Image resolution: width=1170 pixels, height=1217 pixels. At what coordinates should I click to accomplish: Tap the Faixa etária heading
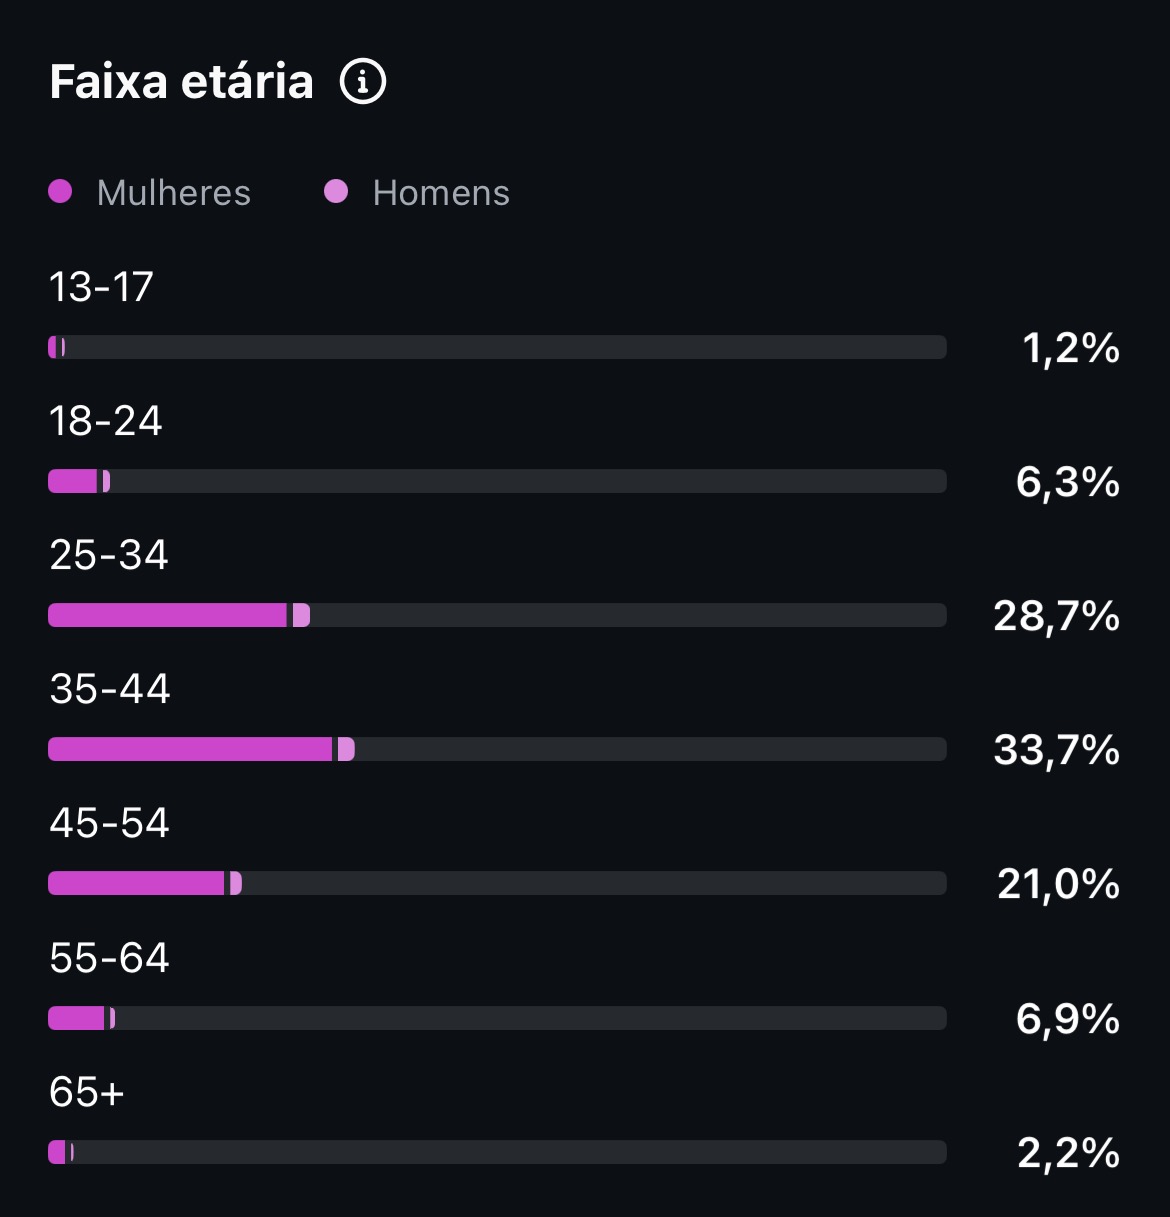(182, 82)
